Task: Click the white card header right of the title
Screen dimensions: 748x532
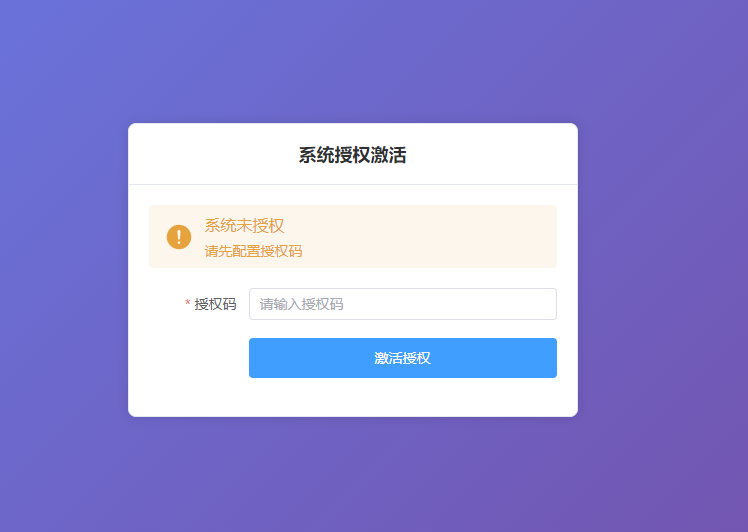Action: click(x=491, y=154)
